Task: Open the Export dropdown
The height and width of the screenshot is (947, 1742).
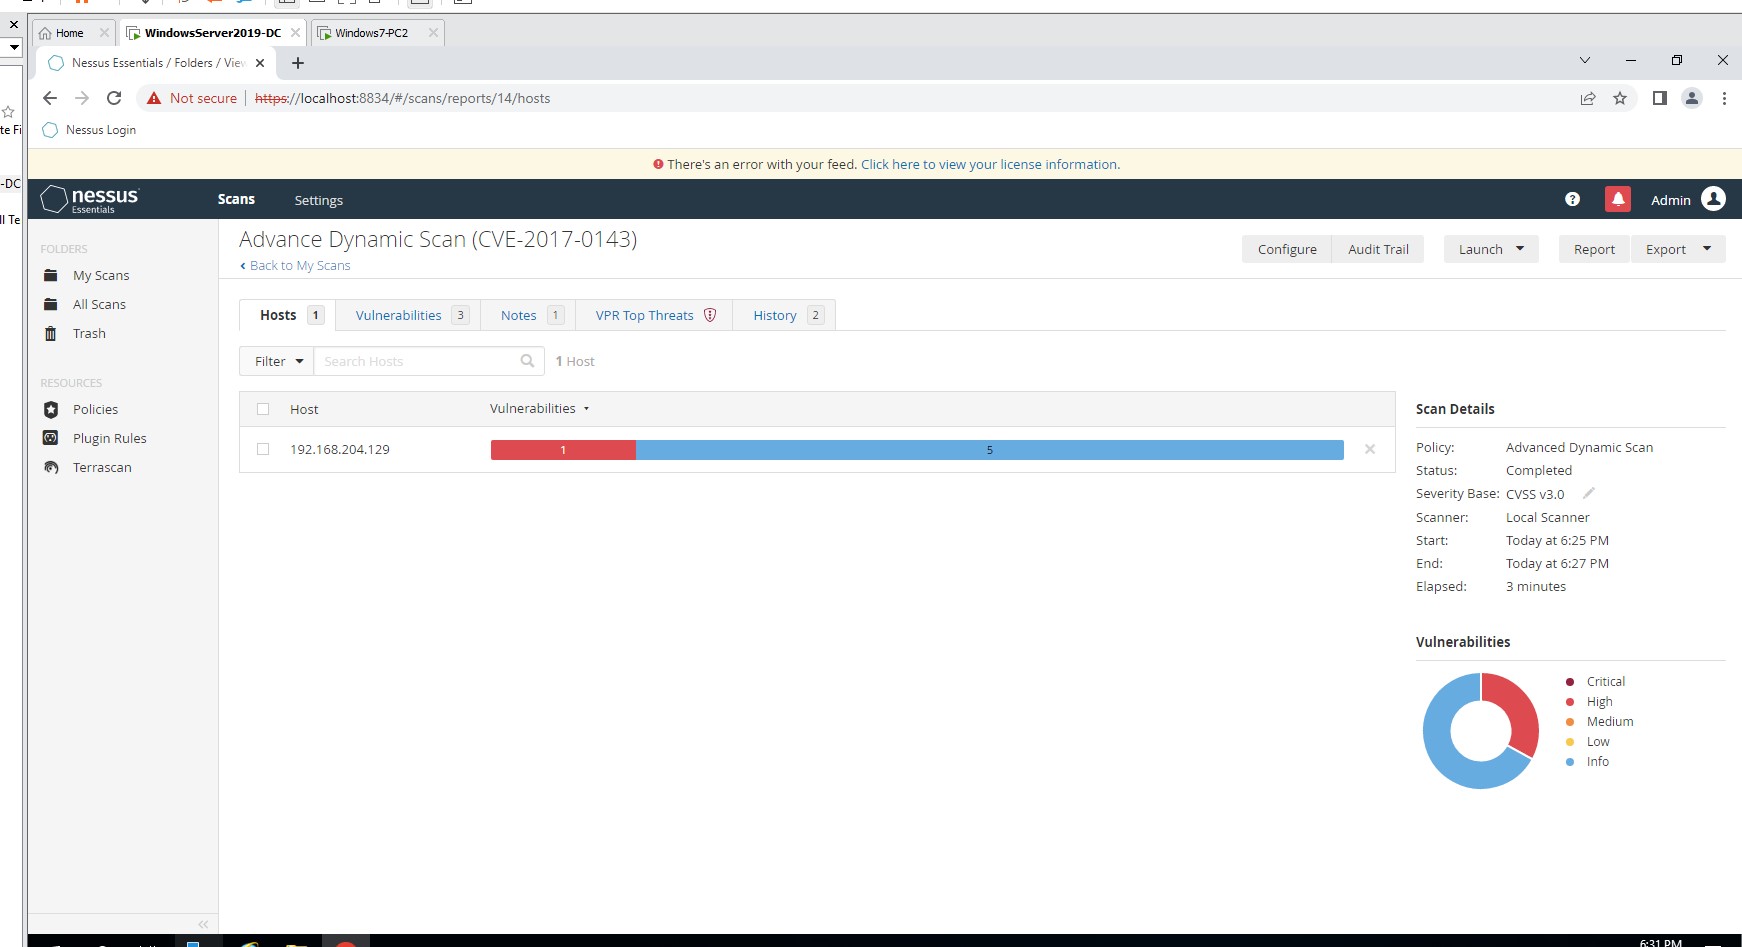Action: [1678, 249]
